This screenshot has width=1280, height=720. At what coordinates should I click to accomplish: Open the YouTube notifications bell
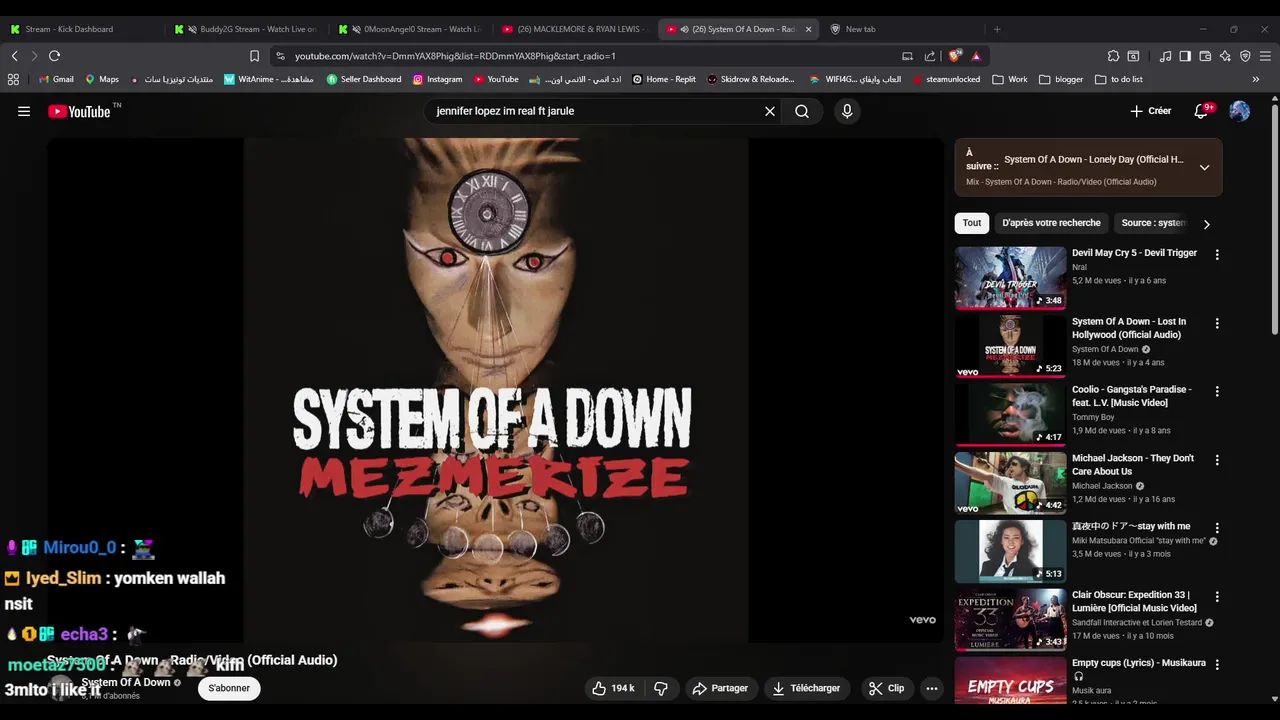point(1201,111)
